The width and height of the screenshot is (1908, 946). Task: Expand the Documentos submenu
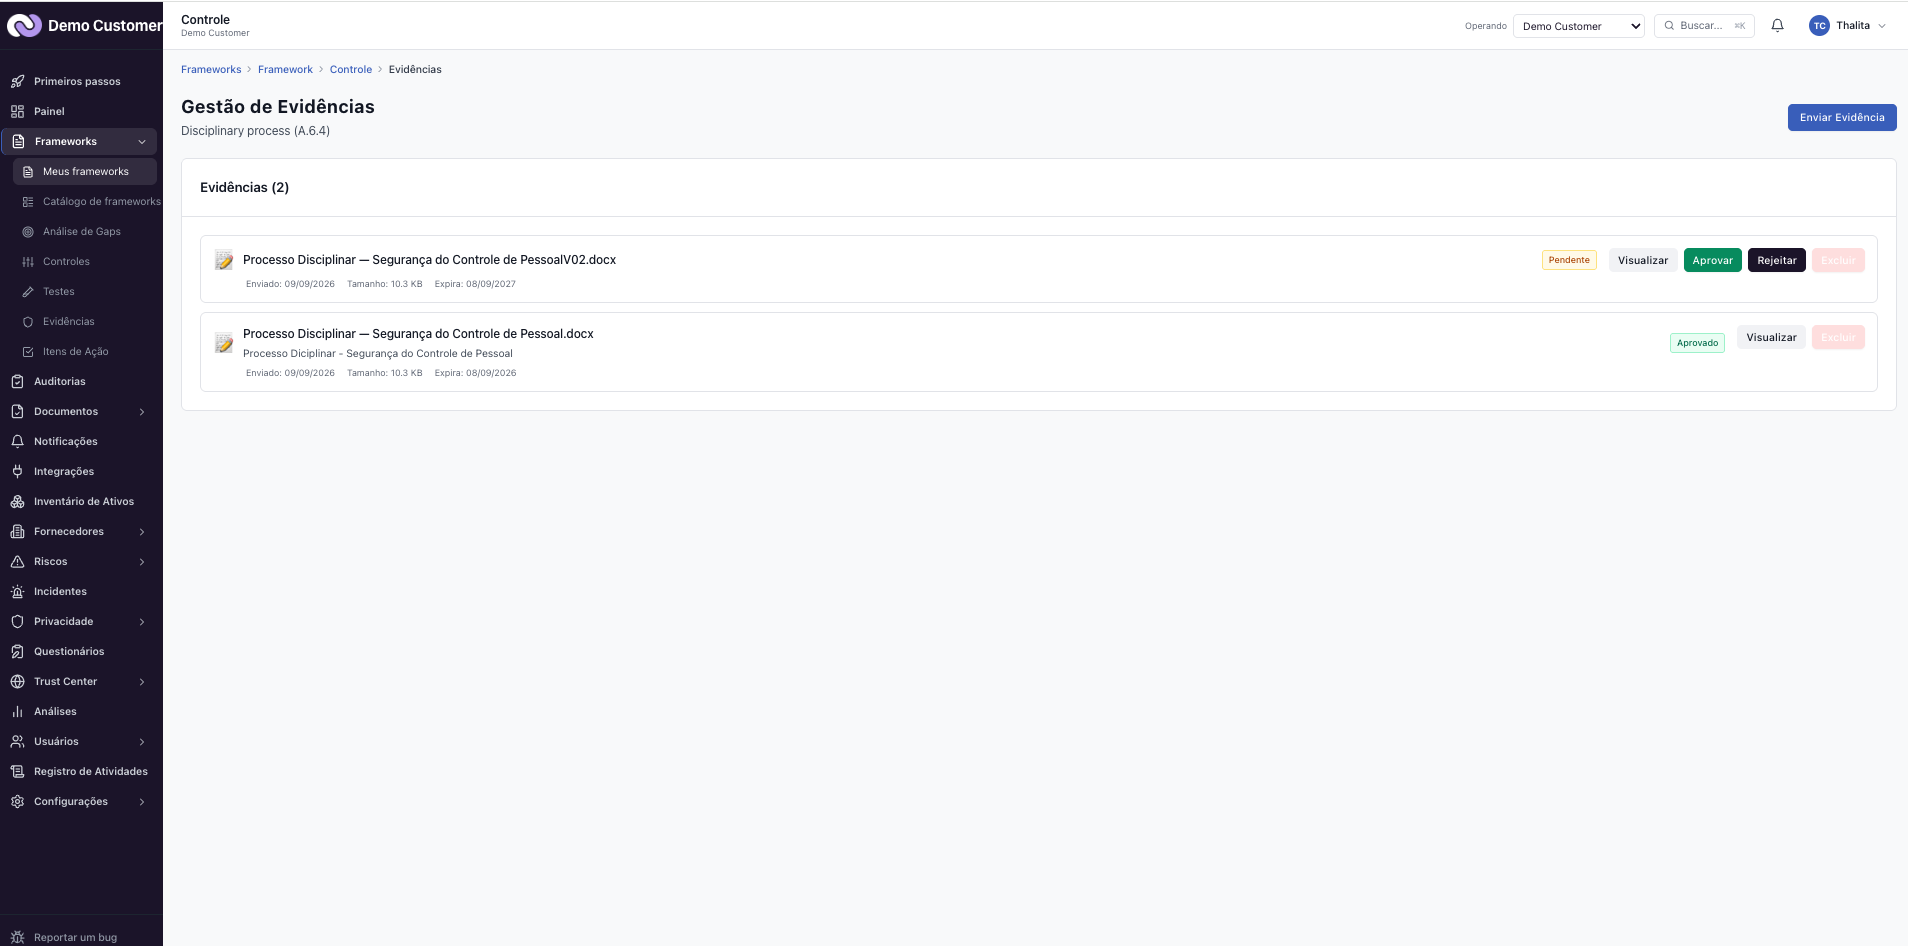[x=142, y=412]
